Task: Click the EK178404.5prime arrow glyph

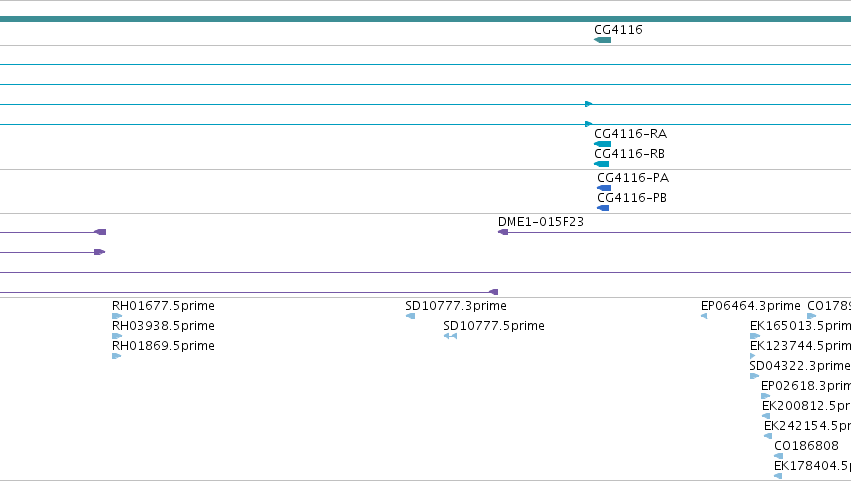Action: tap(778, 476)
